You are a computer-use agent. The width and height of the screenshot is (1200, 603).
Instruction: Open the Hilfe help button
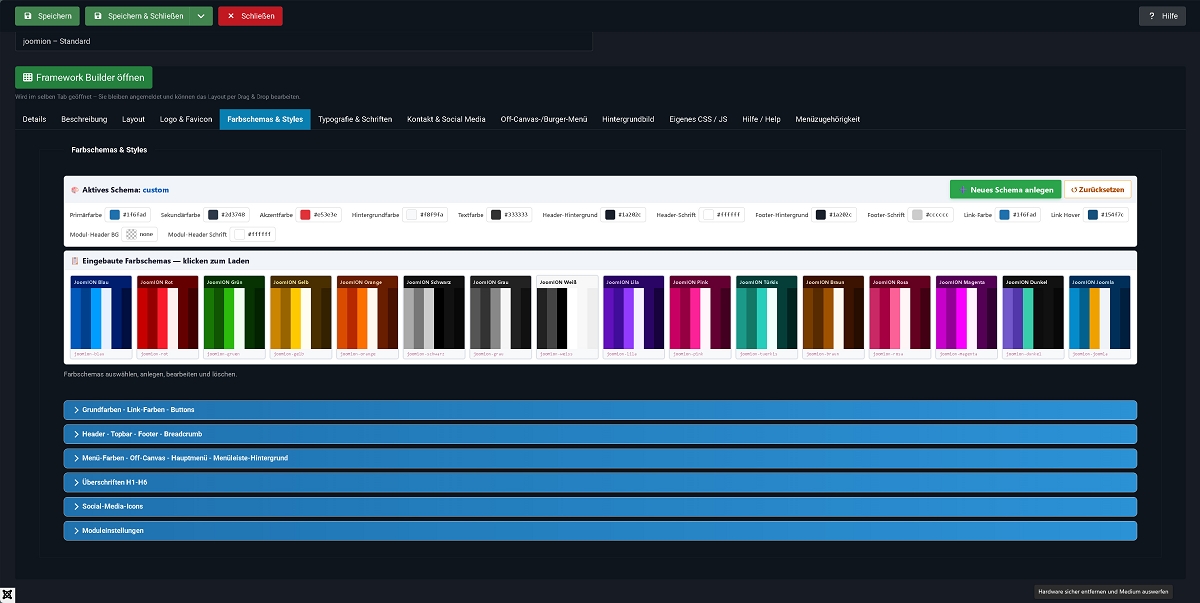1162,16
